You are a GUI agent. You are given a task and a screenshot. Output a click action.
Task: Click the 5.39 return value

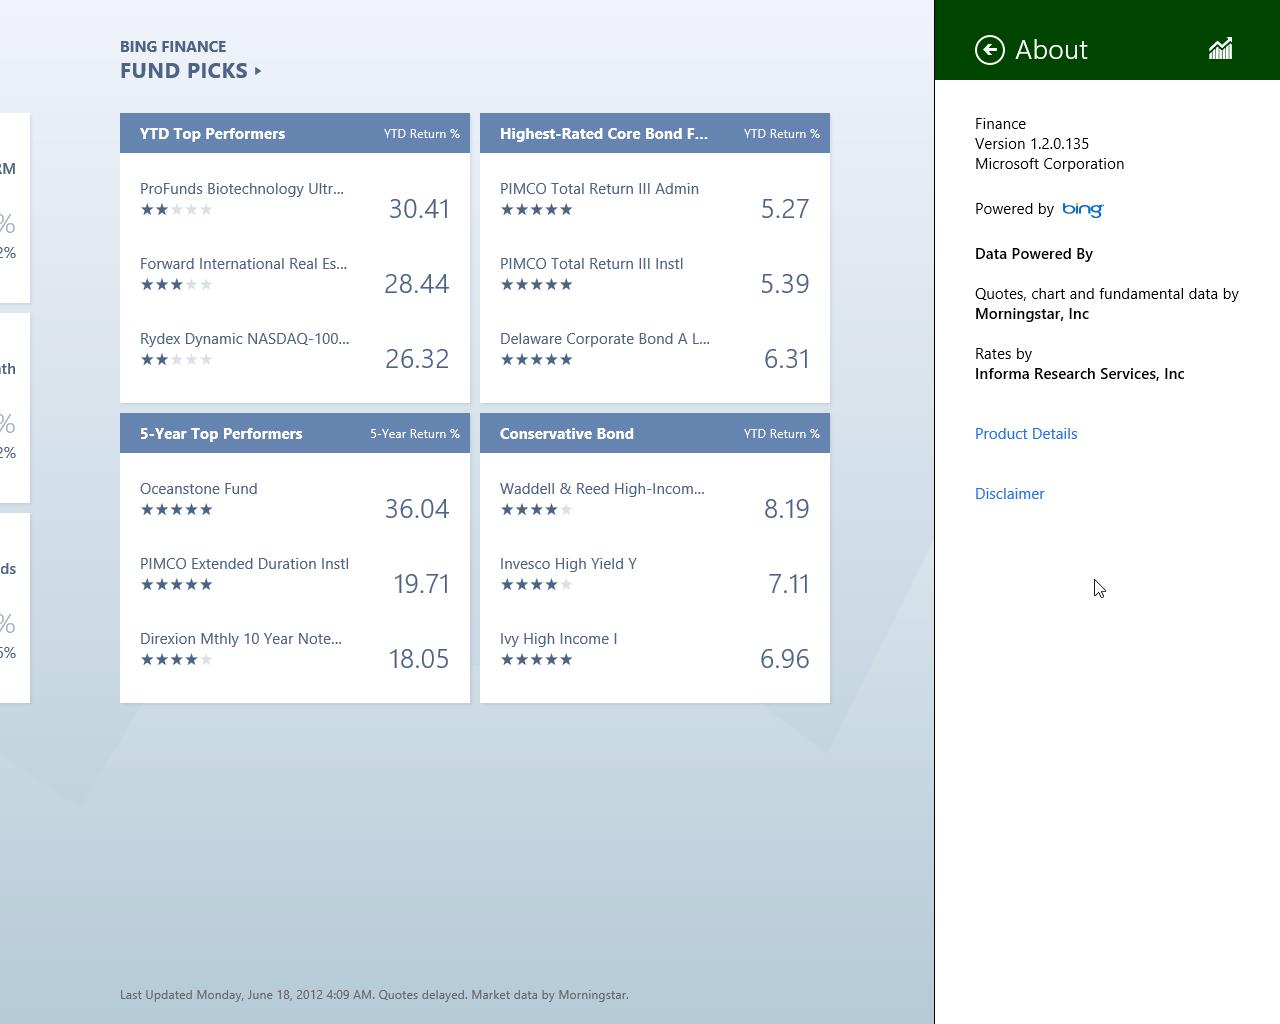(x=785, y=284)
